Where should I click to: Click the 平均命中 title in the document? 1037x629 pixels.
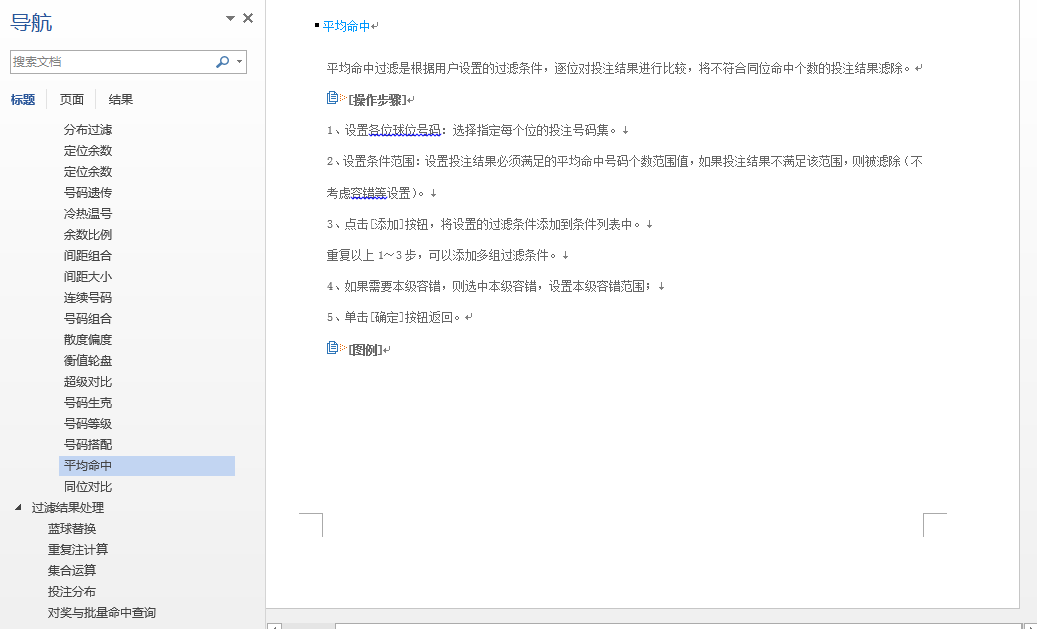(x=346, y=26)
